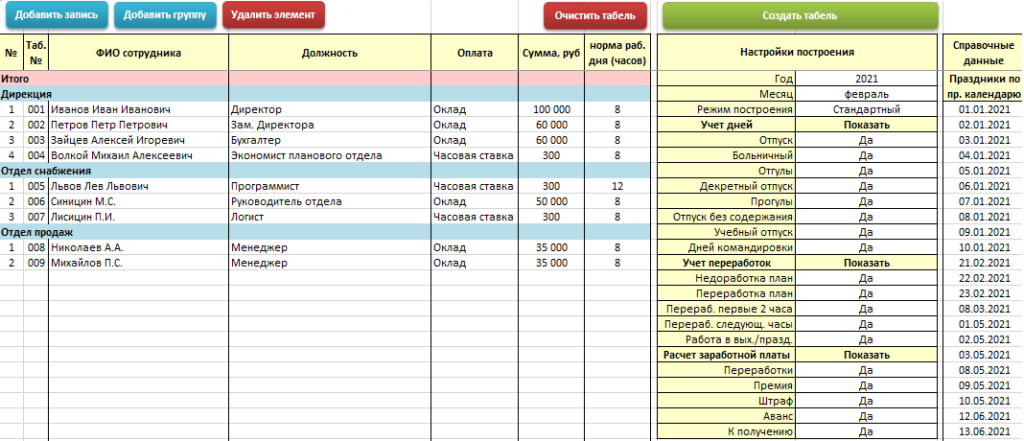The height and width of the screenshot is (441, 1024).
Task: Select the Отдел снабжения group row
Action: pos(325,171)
